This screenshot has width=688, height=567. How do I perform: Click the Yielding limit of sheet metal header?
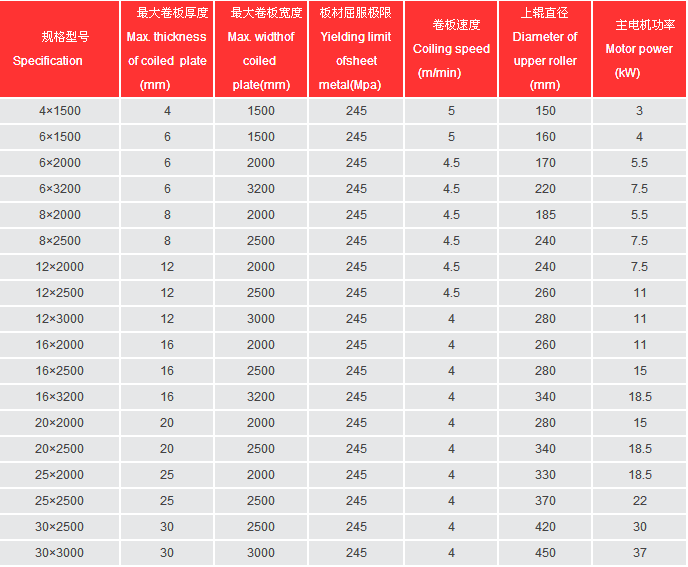(356, 49)
